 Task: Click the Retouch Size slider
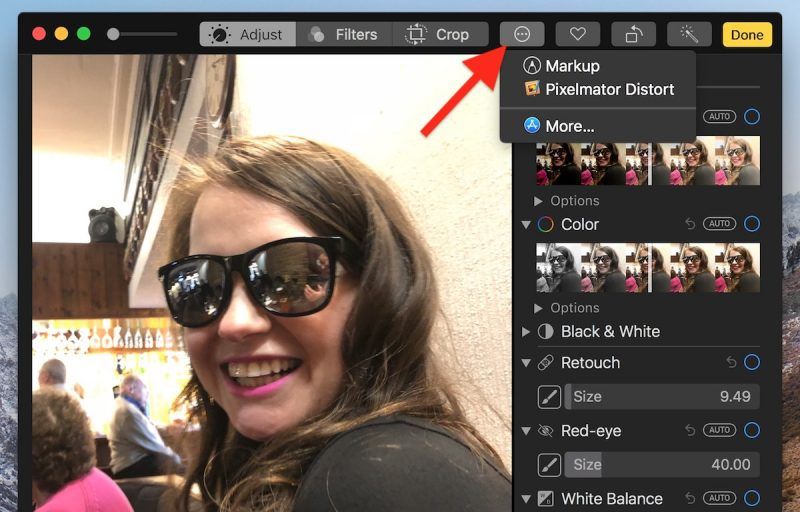click(661, 396)
